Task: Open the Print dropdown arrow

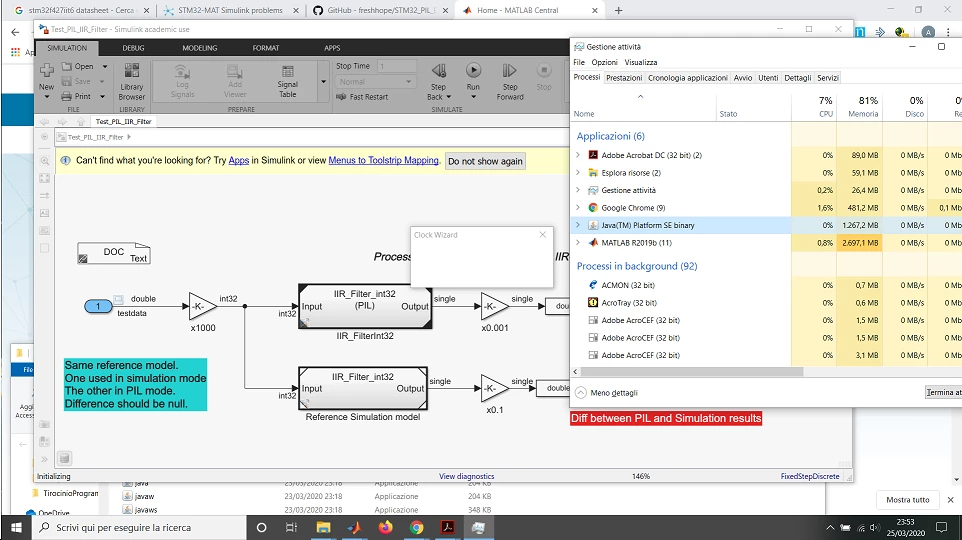Action: coord(102,96)
